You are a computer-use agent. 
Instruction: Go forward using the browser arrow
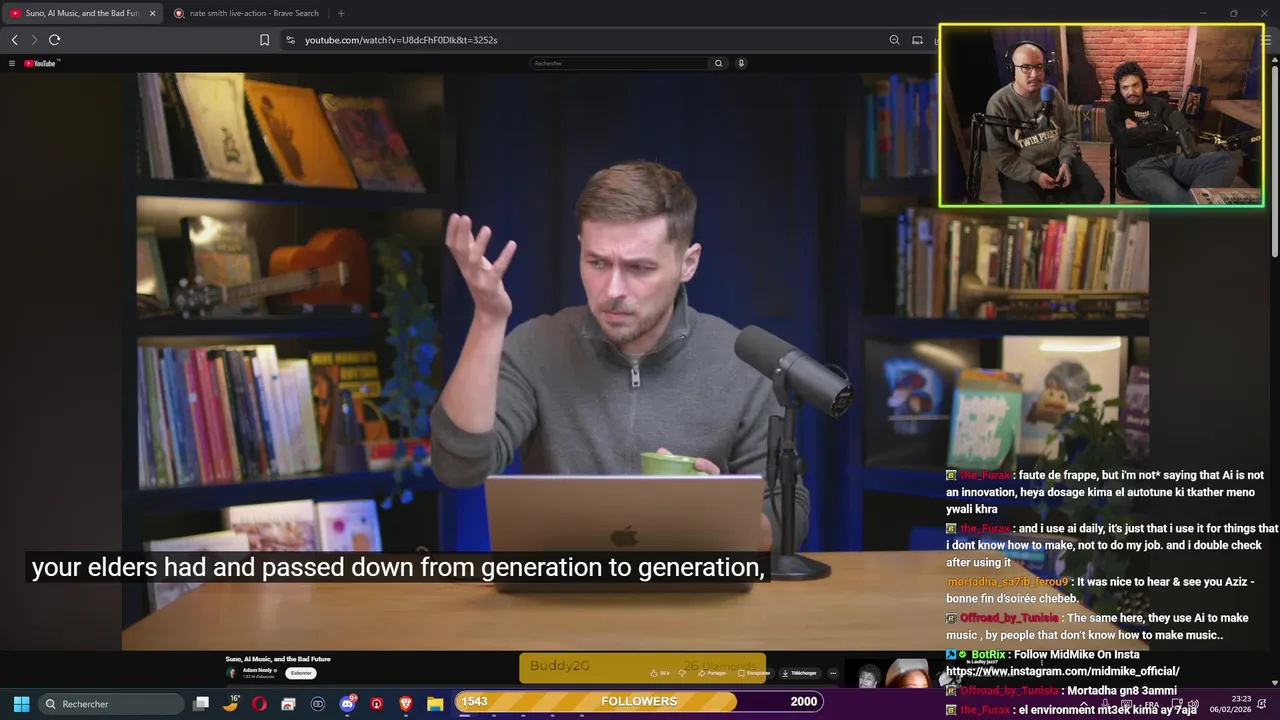(34, 40)
